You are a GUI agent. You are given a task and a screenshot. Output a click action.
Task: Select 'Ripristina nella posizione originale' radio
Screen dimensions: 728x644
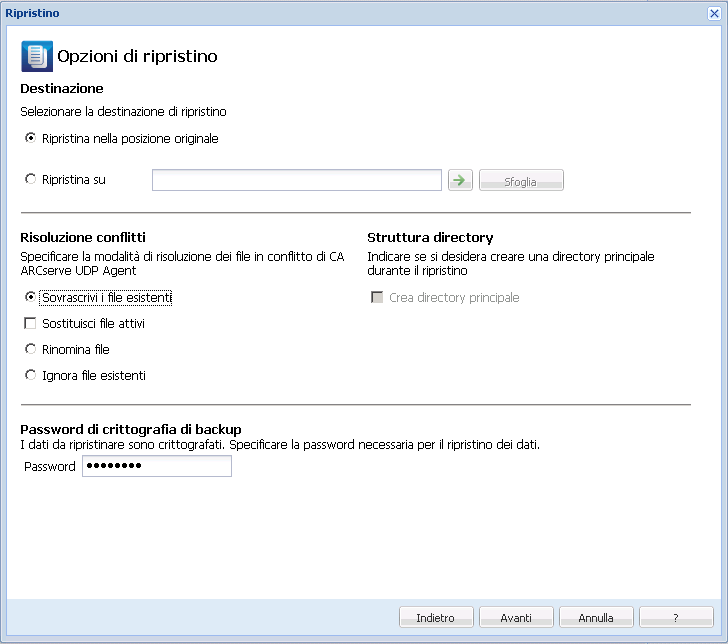(x=30, y=138)
